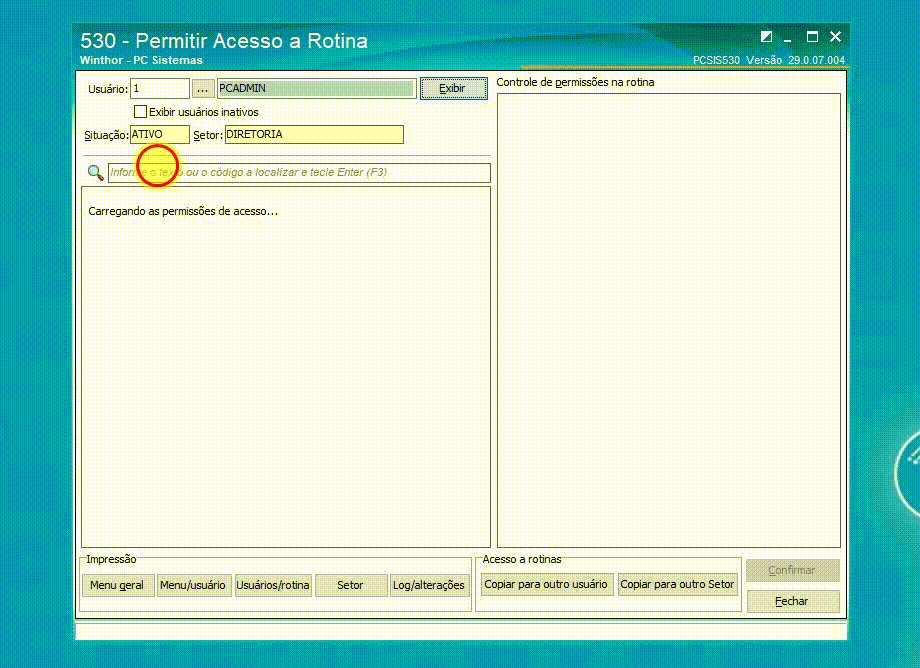Image resolution: width=920 pixels, height=668 pixels.
Task: Open the Log/alterações report
Action: (x=429, y=585)
